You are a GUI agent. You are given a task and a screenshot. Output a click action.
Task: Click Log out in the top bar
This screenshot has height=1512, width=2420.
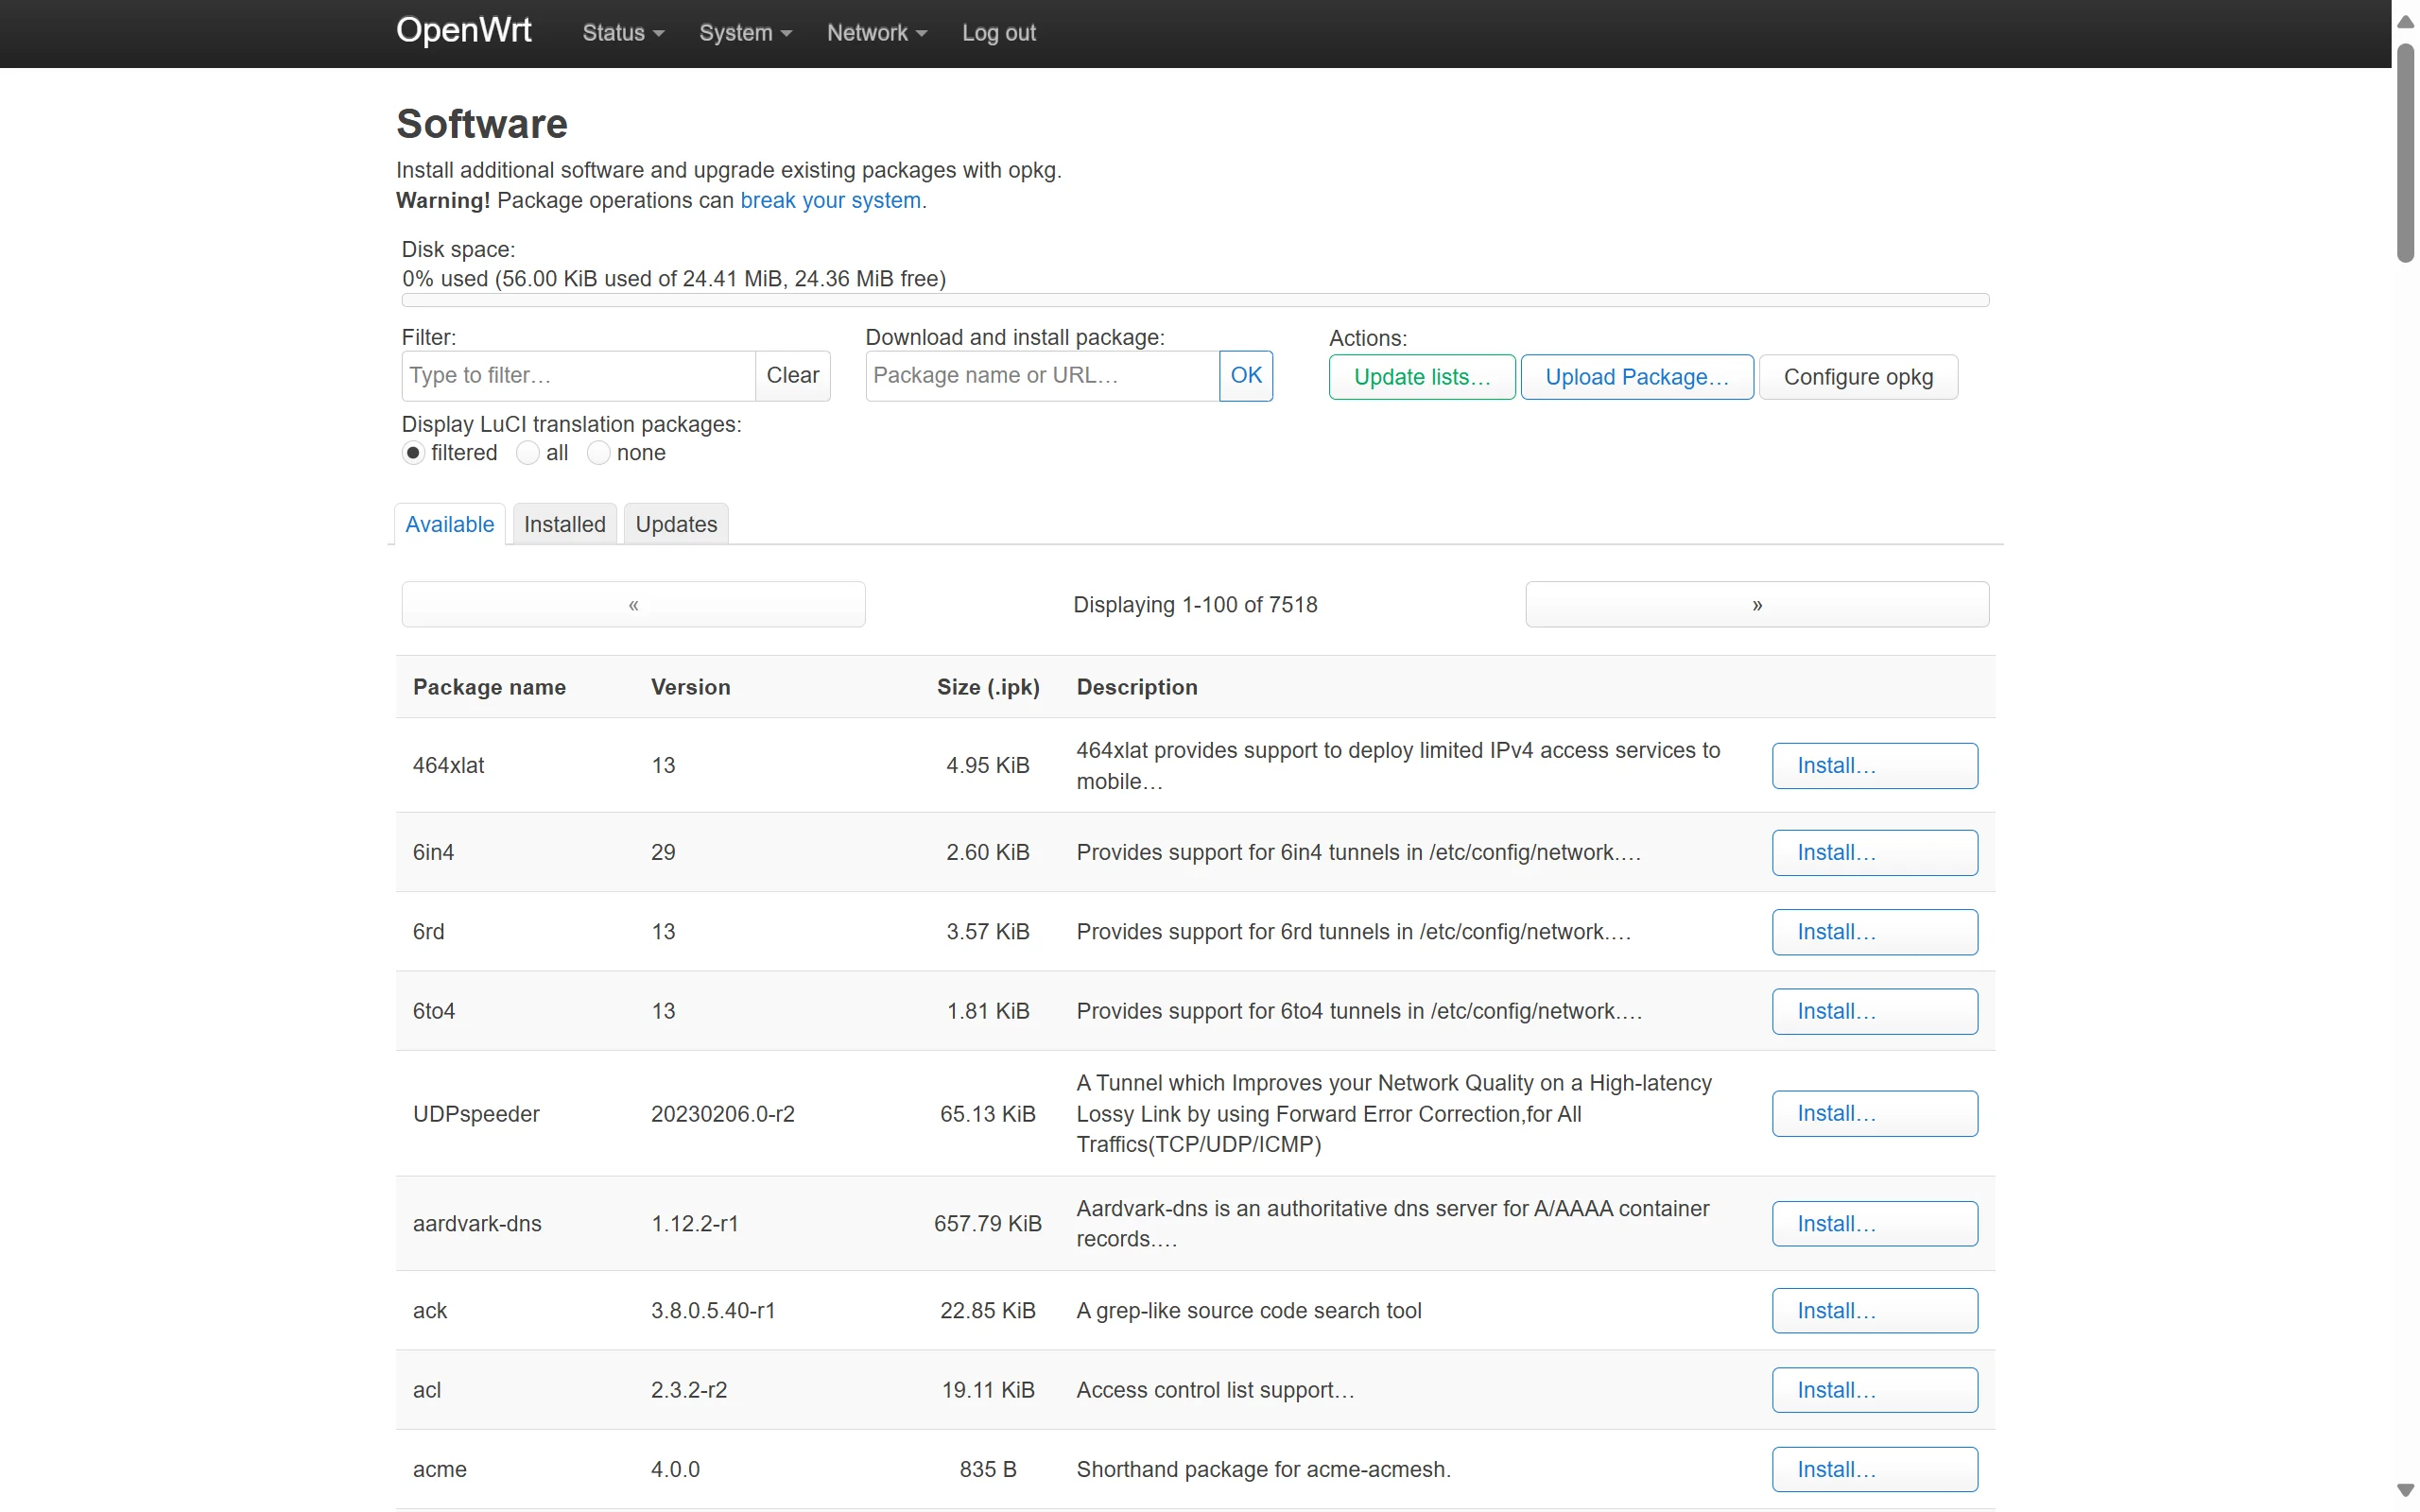coord(998,33)
